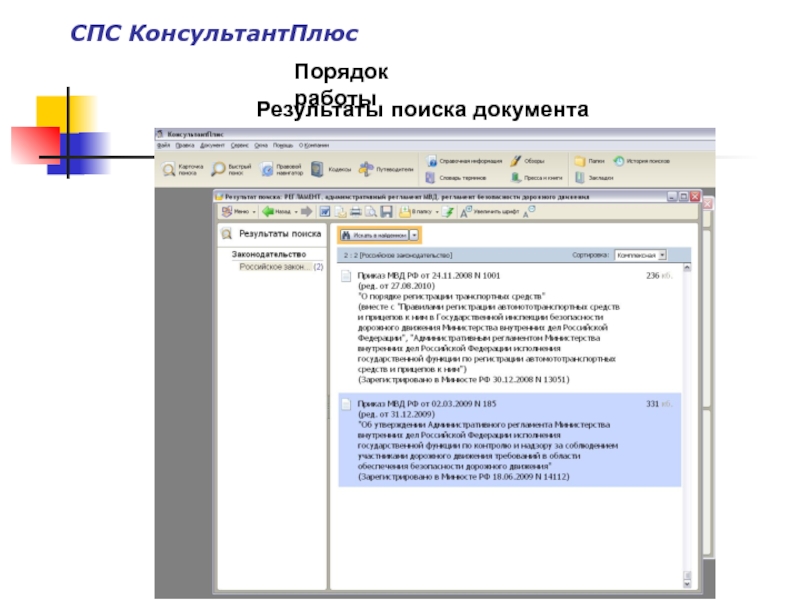Add to folder with В папку icon
Image resolution: width=800 pixels, height=600 pixels.
415,212
